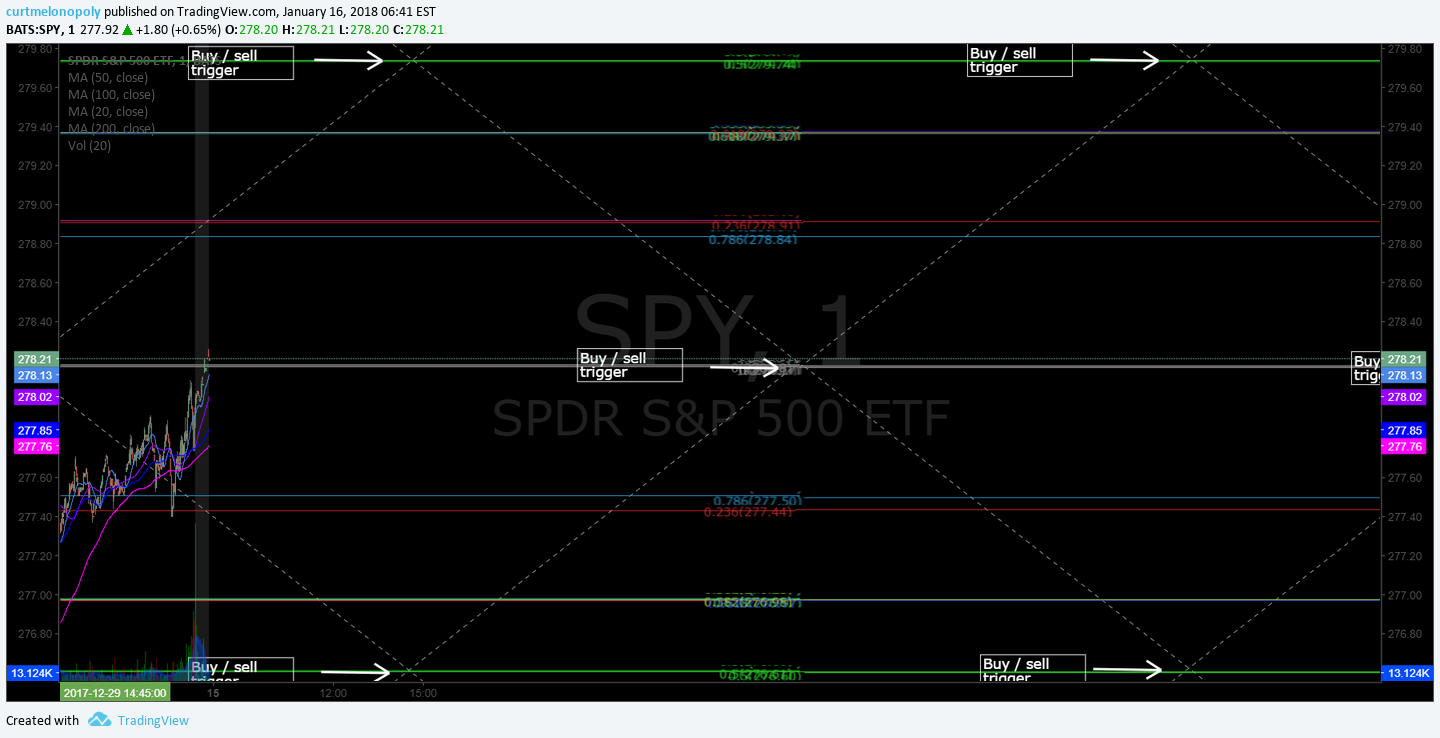Click the 12:00 time axis label
Screen dimensions: 1440x738
[x=334, y=692]
